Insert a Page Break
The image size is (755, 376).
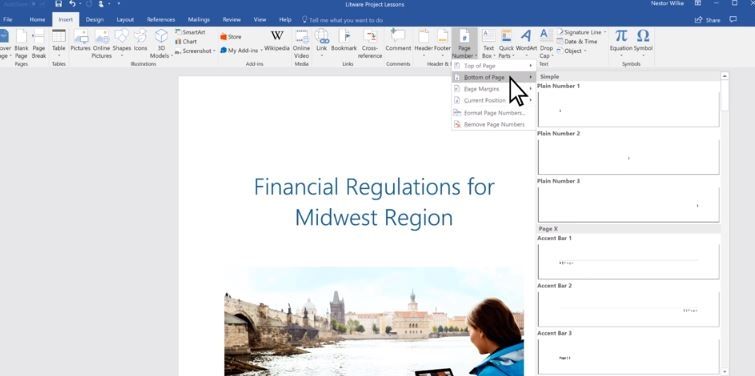click(x=39, y=43)
